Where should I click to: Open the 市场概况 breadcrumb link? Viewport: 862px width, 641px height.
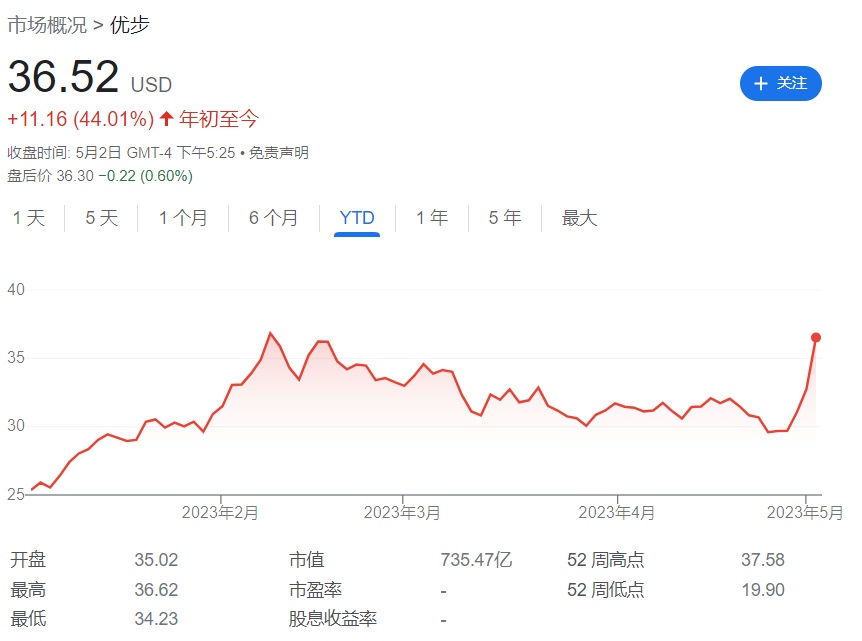point(46,25)
